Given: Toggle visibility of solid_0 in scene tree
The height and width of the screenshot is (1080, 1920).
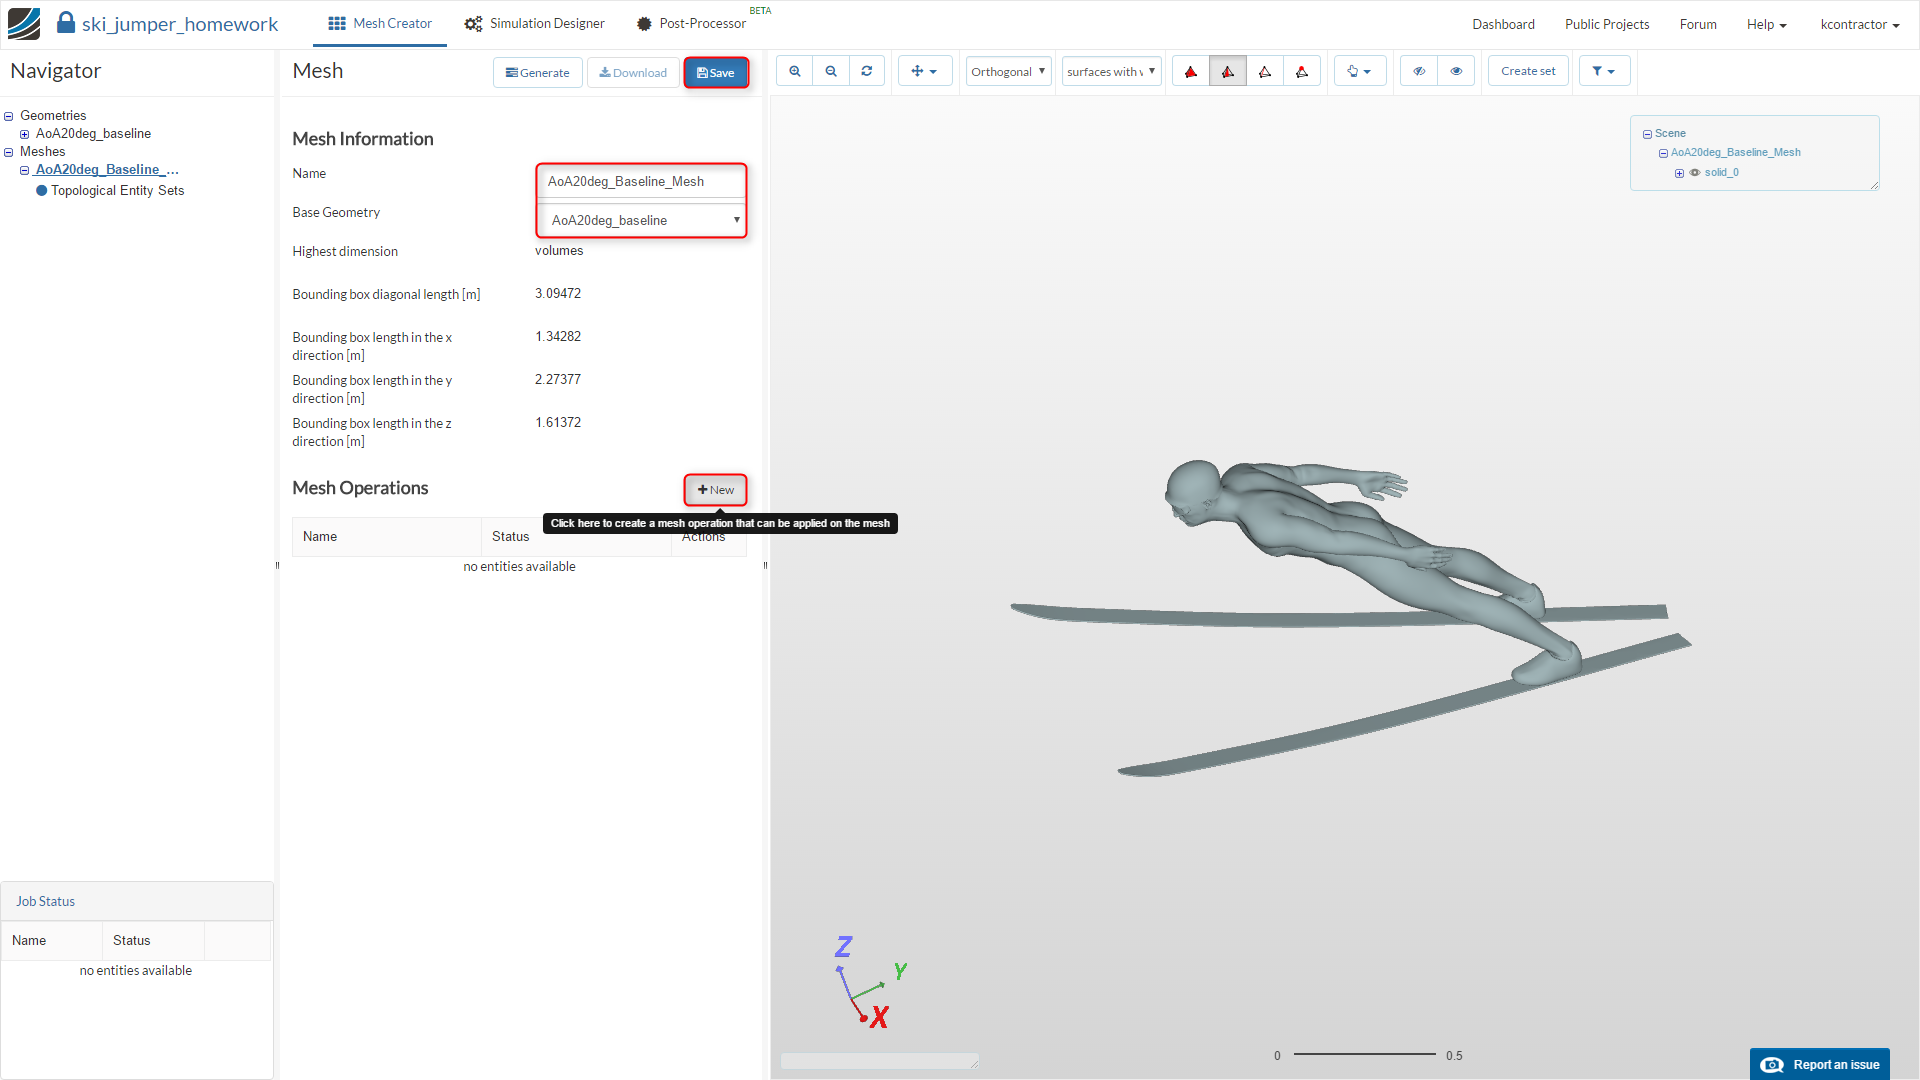Looking at the screenshot, I should (x=1695, y=173).
